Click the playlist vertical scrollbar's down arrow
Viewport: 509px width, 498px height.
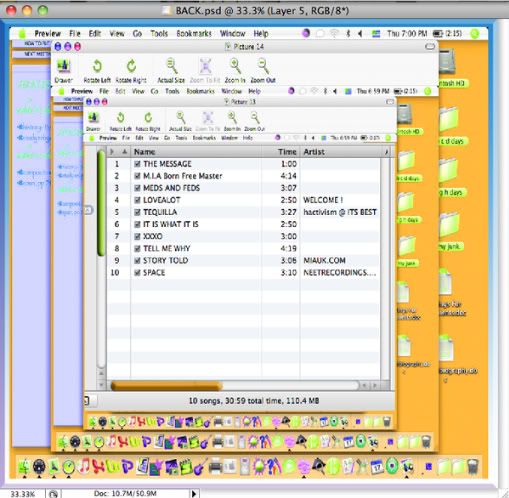tap(101, 385)
